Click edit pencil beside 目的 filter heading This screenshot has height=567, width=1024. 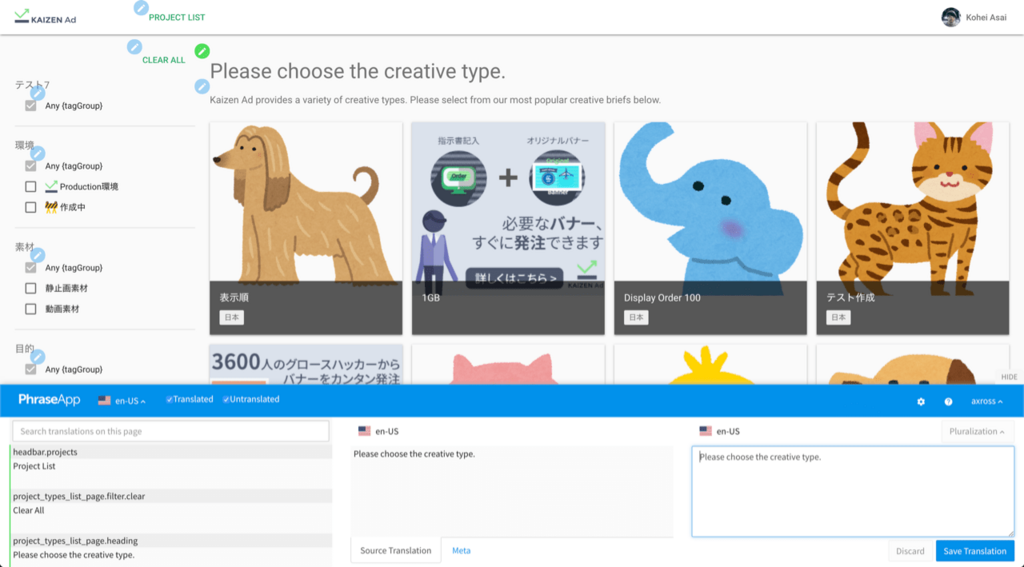click(38, 357)
